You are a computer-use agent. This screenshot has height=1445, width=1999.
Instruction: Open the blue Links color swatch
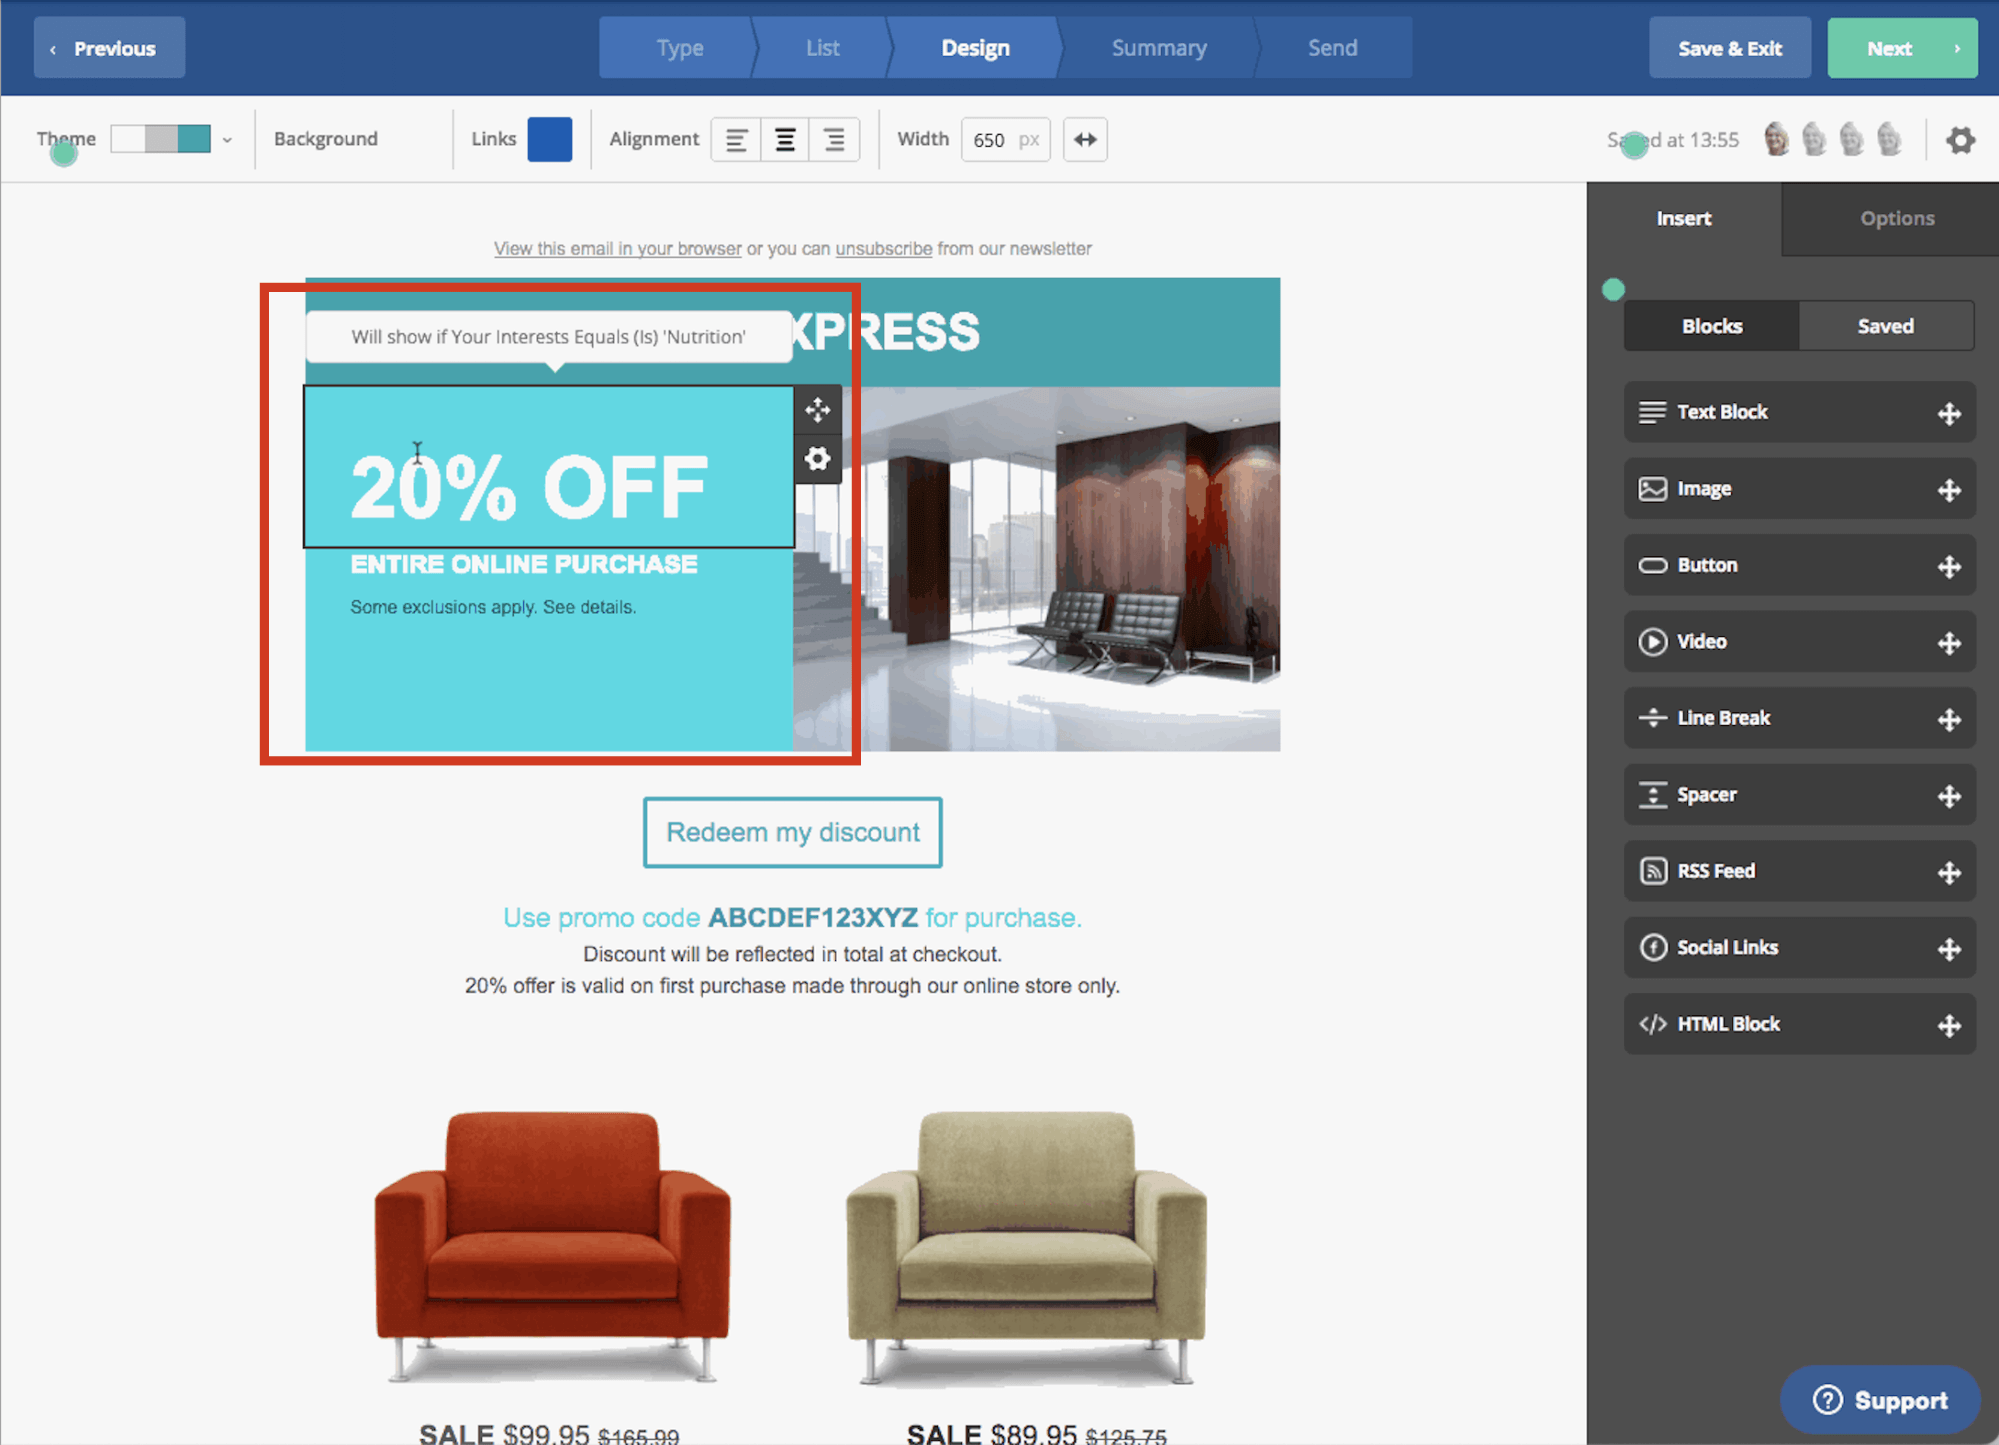[x=550, y=139]
